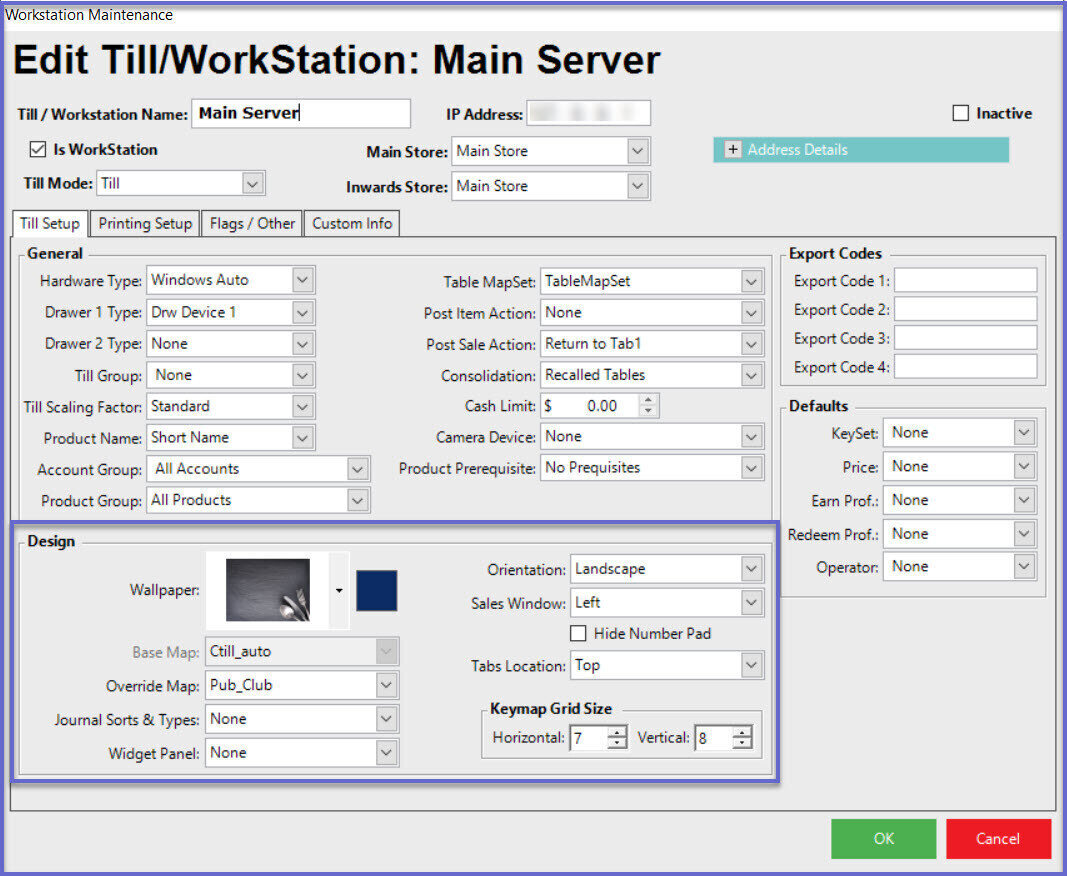This screenshot has width=1067, height=876.
Task: Decrease the Vertical keymap grid size
Action: [x=741, y=744]
